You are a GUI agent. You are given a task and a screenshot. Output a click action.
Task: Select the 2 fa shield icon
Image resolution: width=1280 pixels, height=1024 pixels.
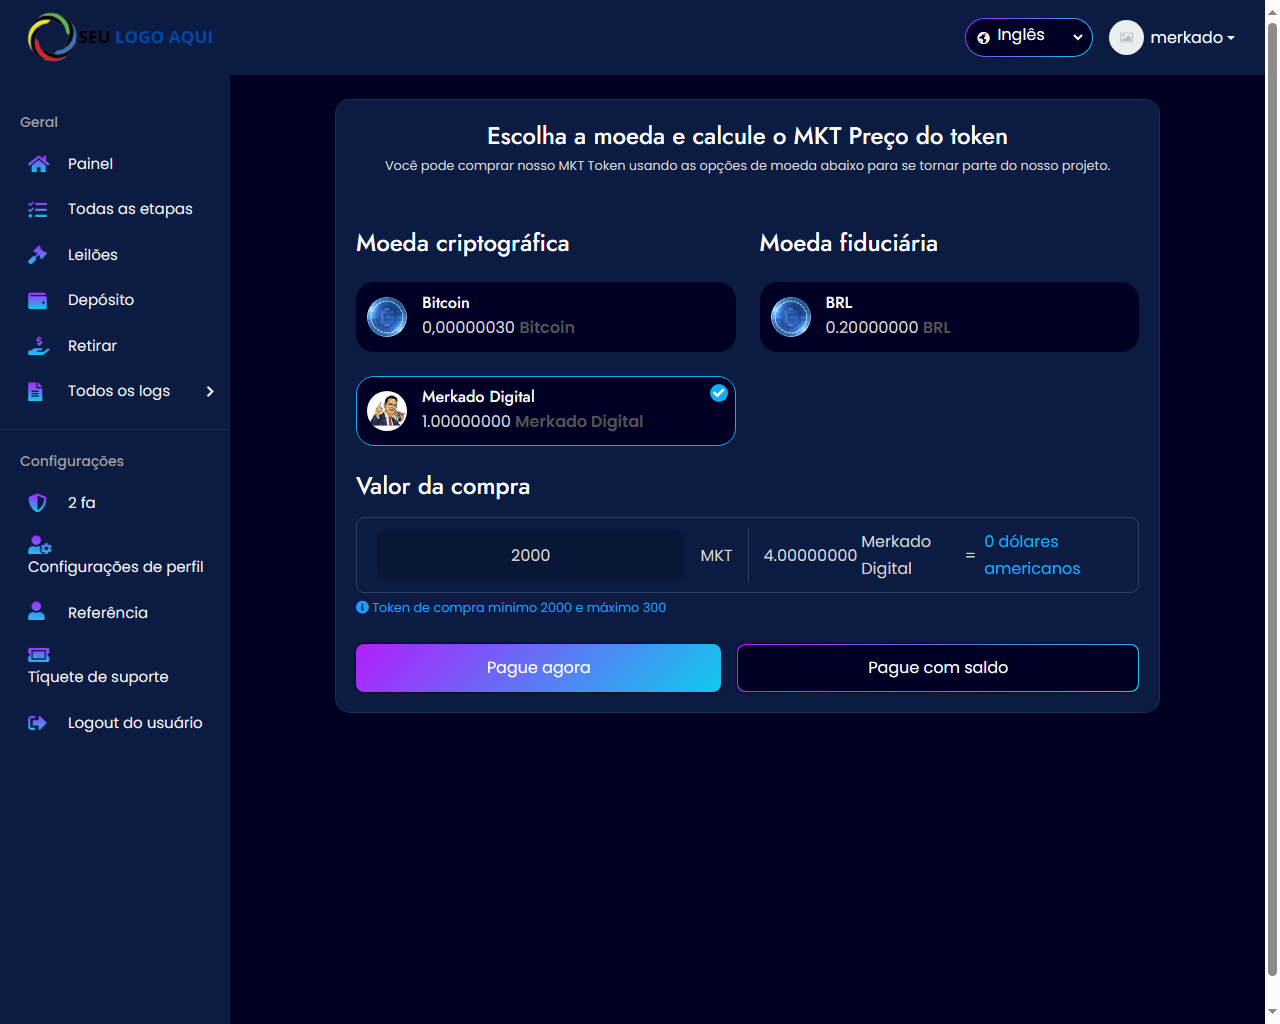[x=38, y=503]
